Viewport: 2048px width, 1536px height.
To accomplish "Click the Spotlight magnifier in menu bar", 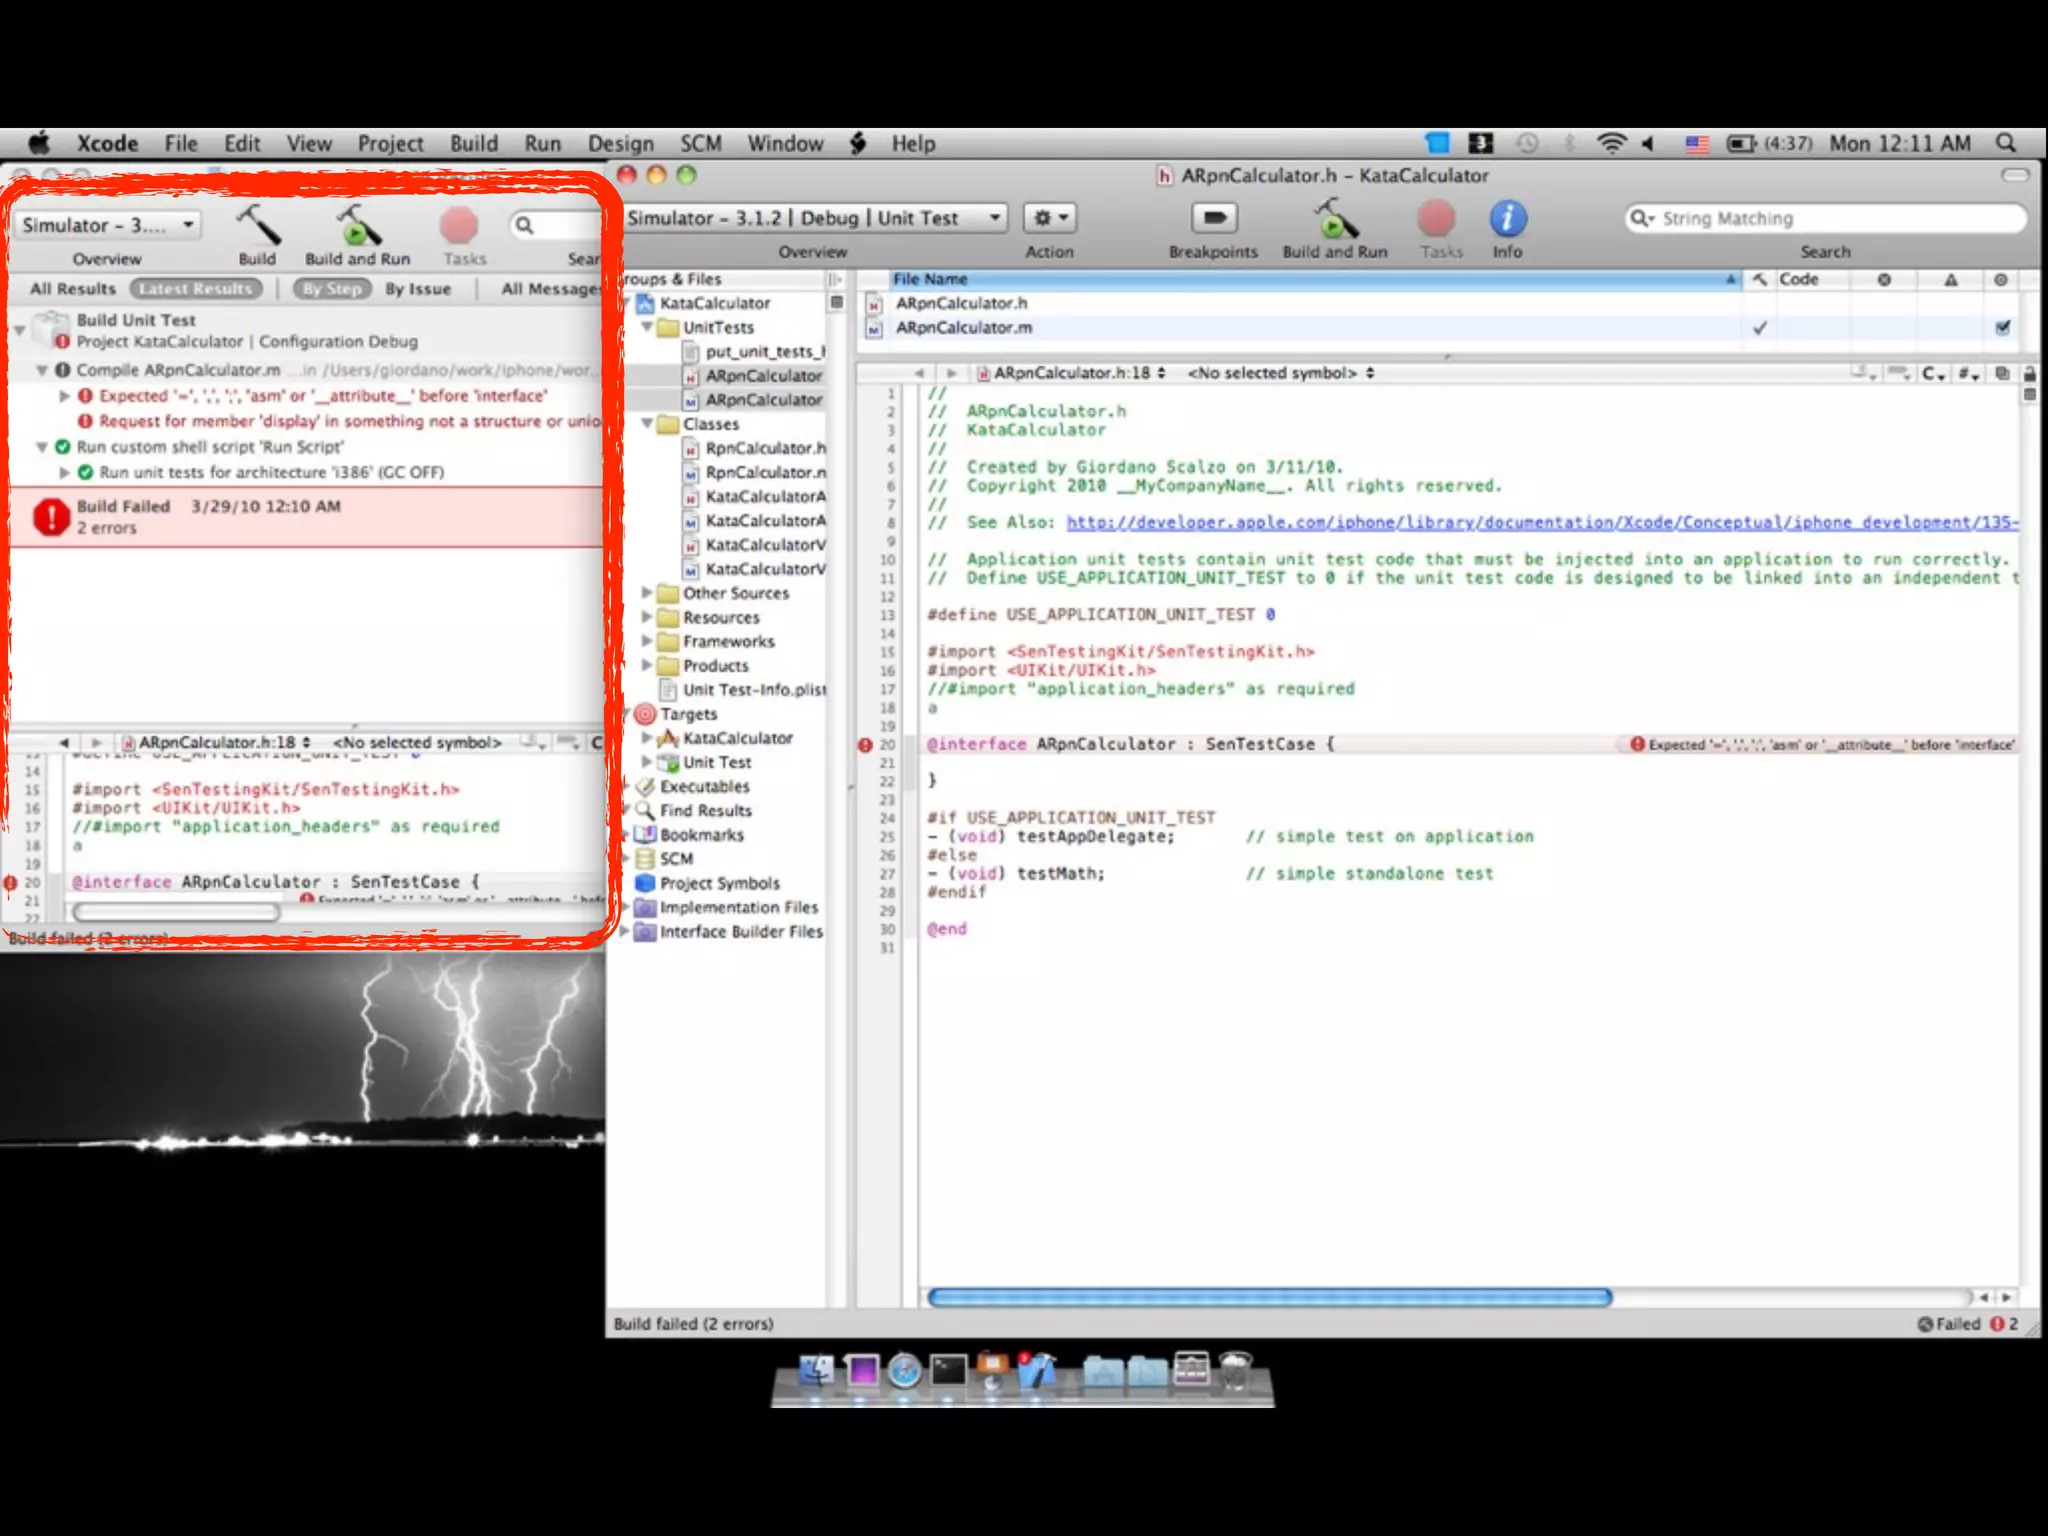I will pyautogui.click(x=2006, y=143).
